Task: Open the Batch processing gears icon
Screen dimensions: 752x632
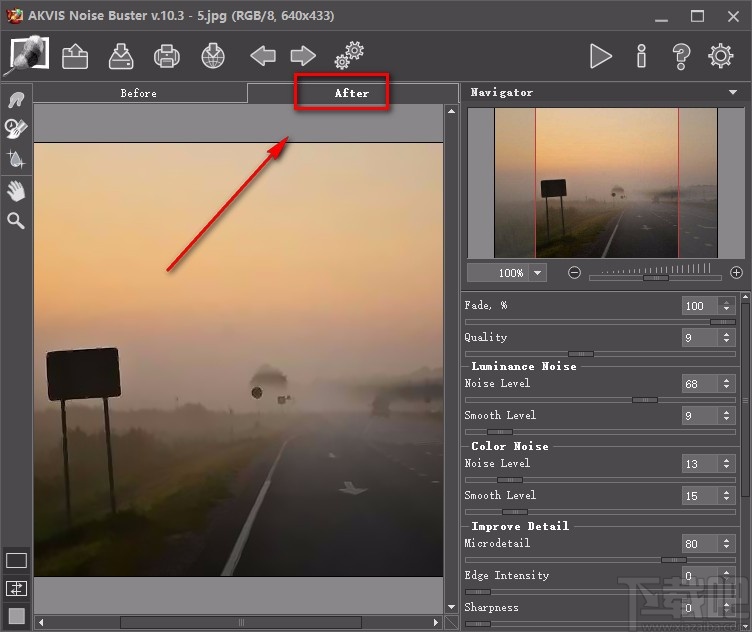Action: 349,56
